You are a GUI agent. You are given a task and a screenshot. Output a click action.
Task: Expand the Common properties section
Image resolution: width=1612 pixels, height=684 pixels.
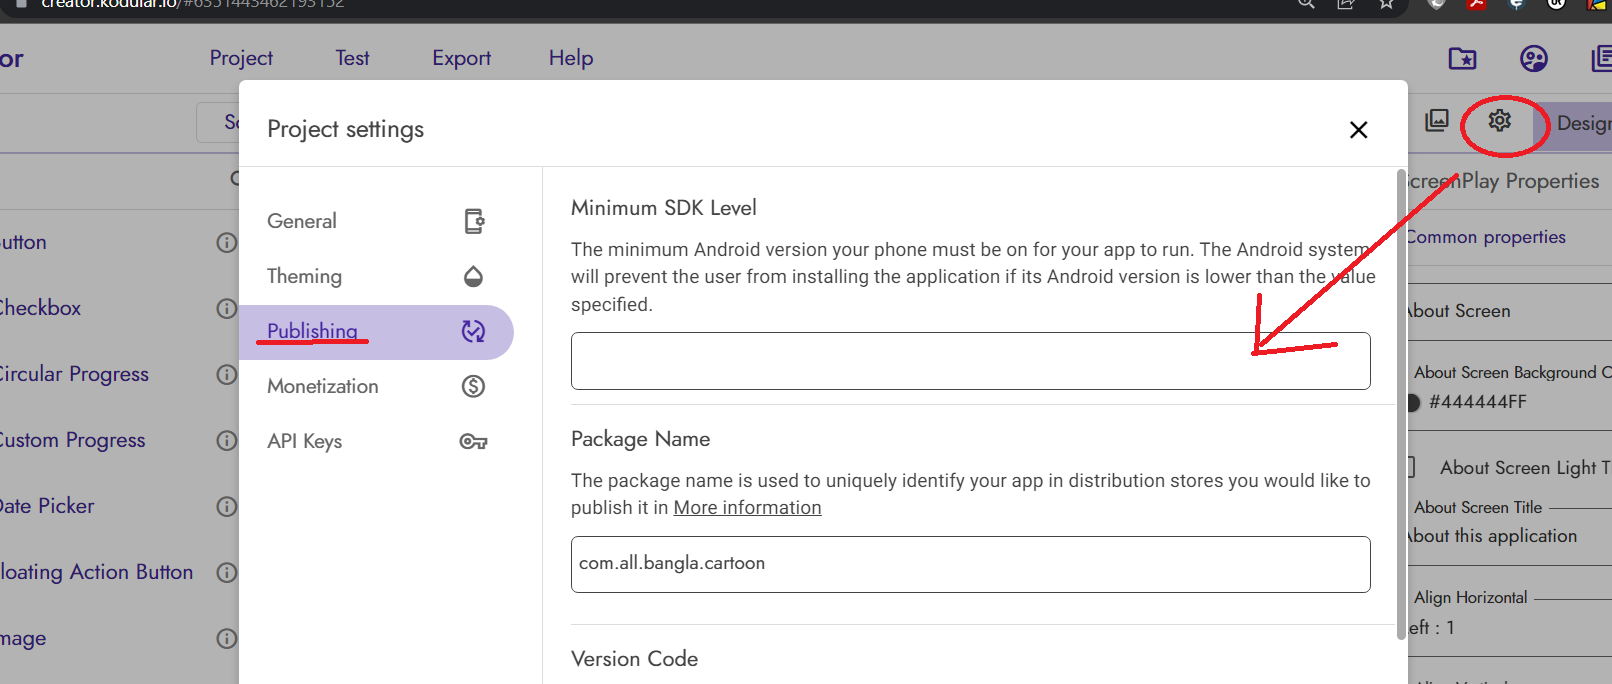pyautogui.click(x=1486, y=237)
